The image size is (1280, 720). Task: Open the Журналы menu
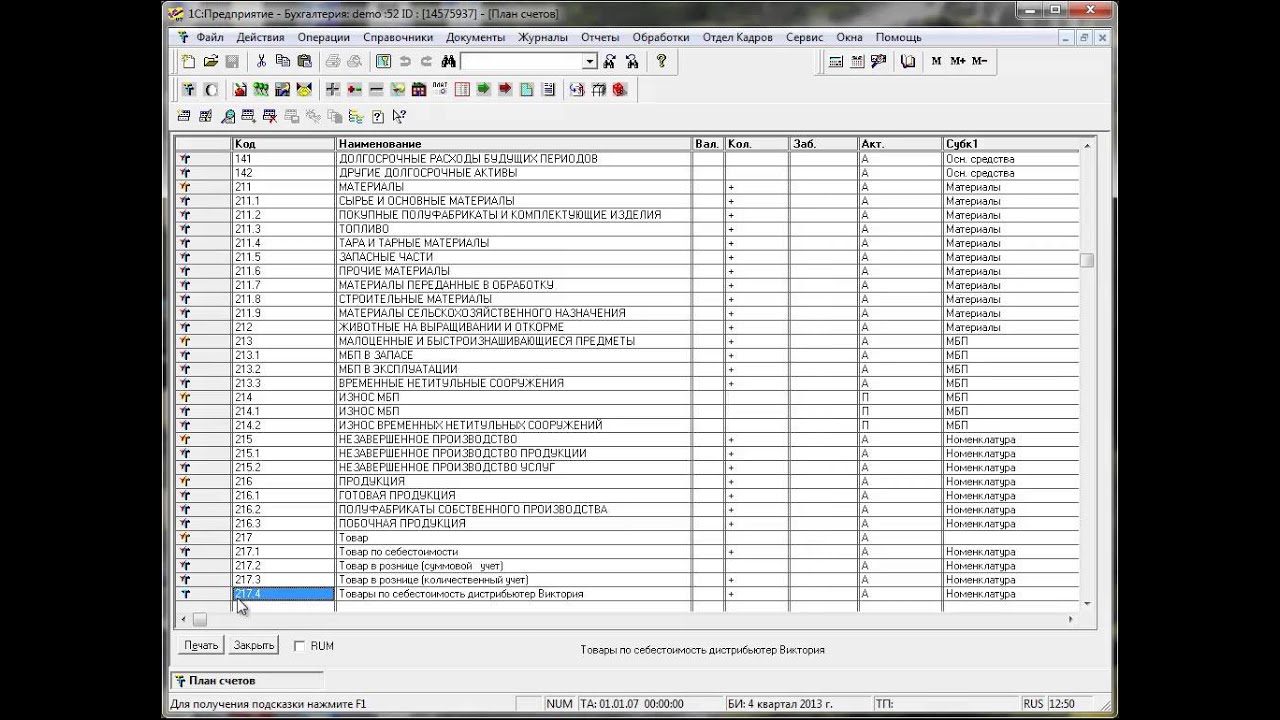(543, 37)
